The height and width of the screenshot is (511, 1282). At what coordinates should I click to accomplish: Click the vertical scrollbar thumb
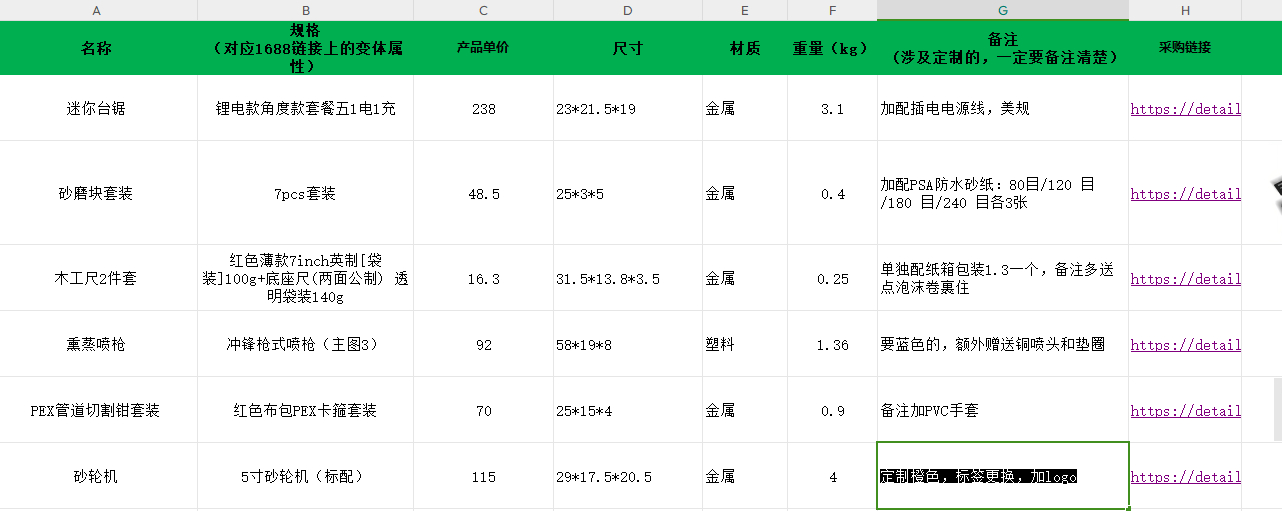1277,408
